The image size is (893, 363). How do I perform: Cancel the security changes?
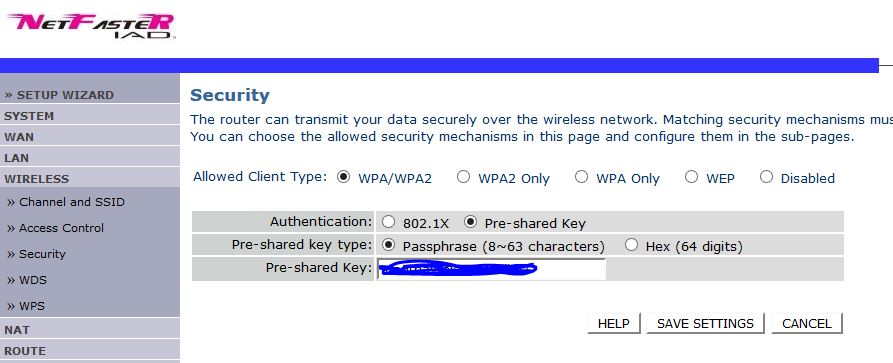[x=806, y=324]
